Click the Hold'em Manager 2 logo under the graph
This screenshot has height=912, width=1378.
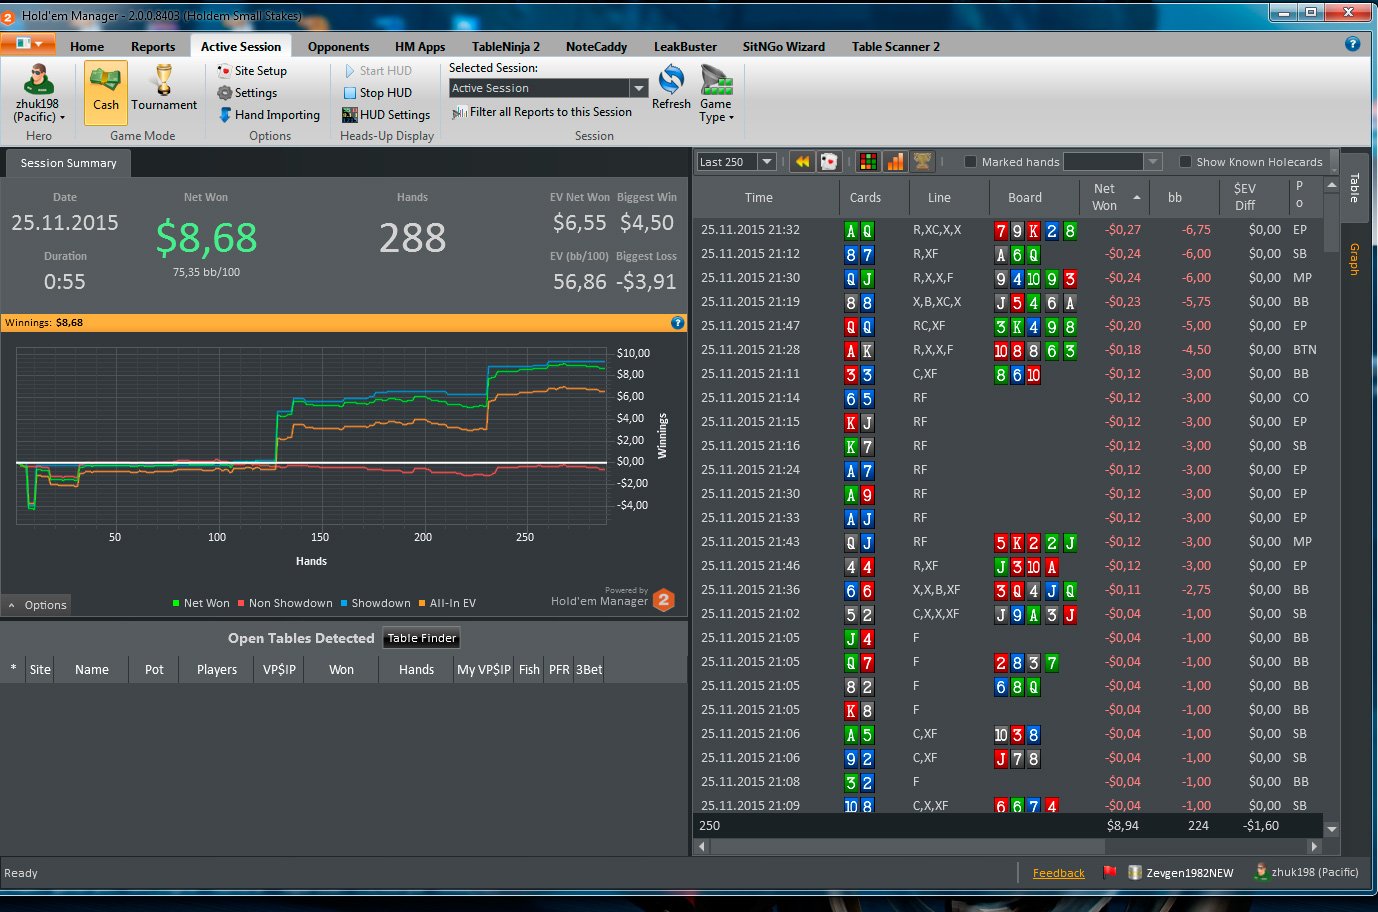664,600
